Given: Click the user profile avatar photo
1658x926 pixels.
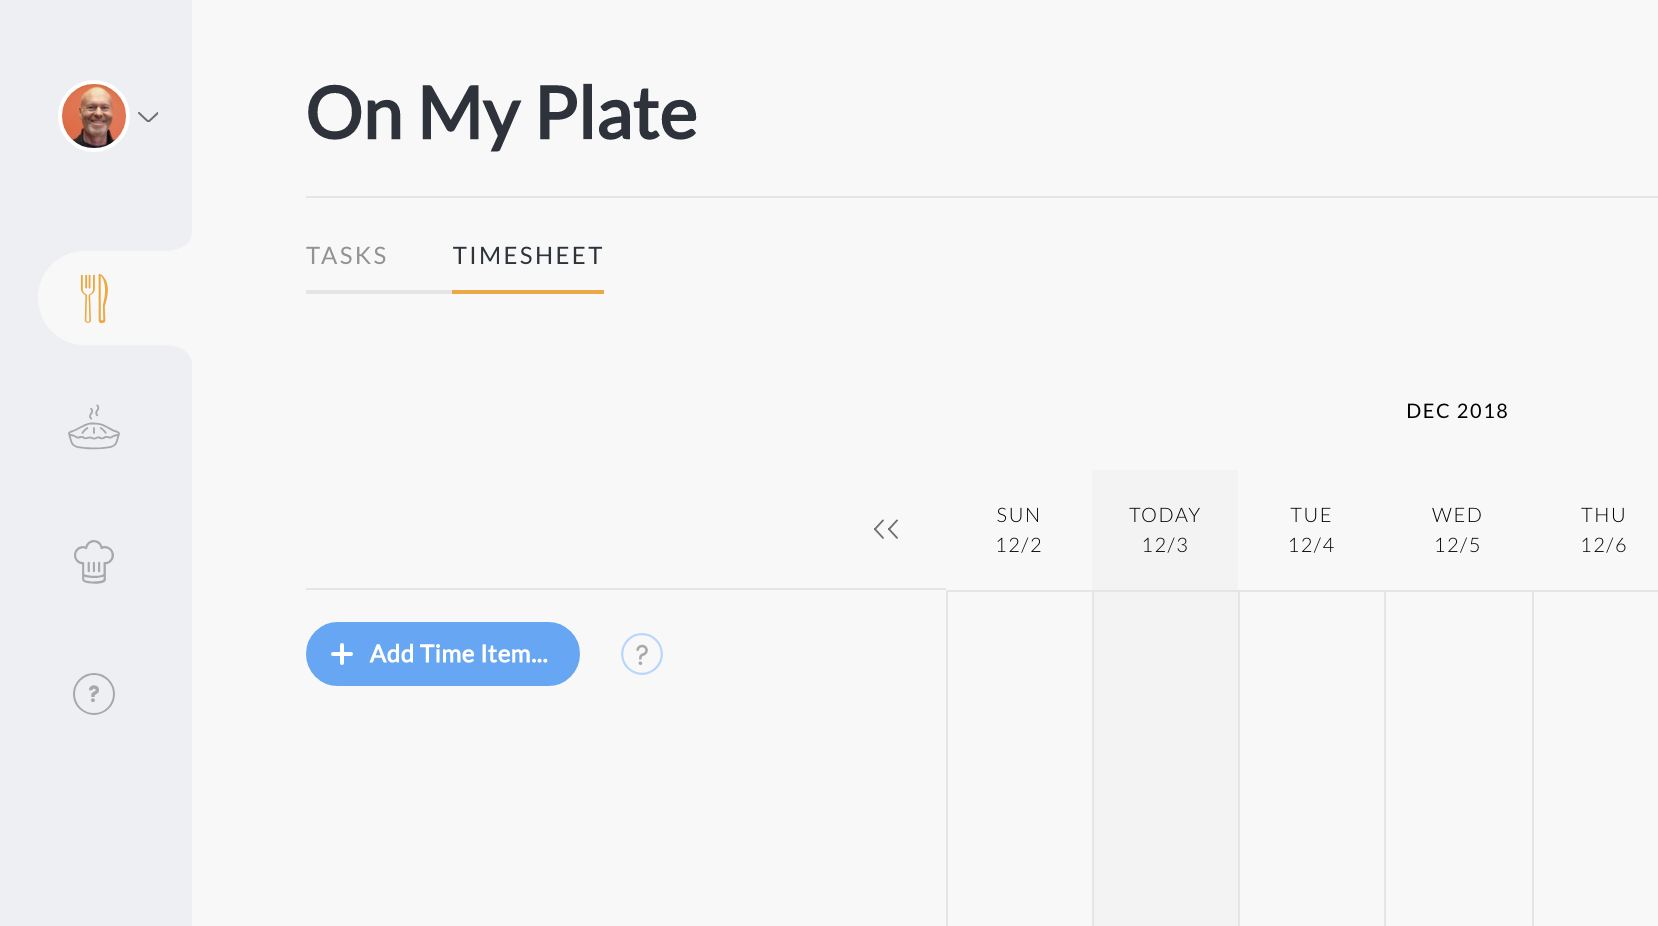Looking at the screenshot, I should click(x=93, y=115).
